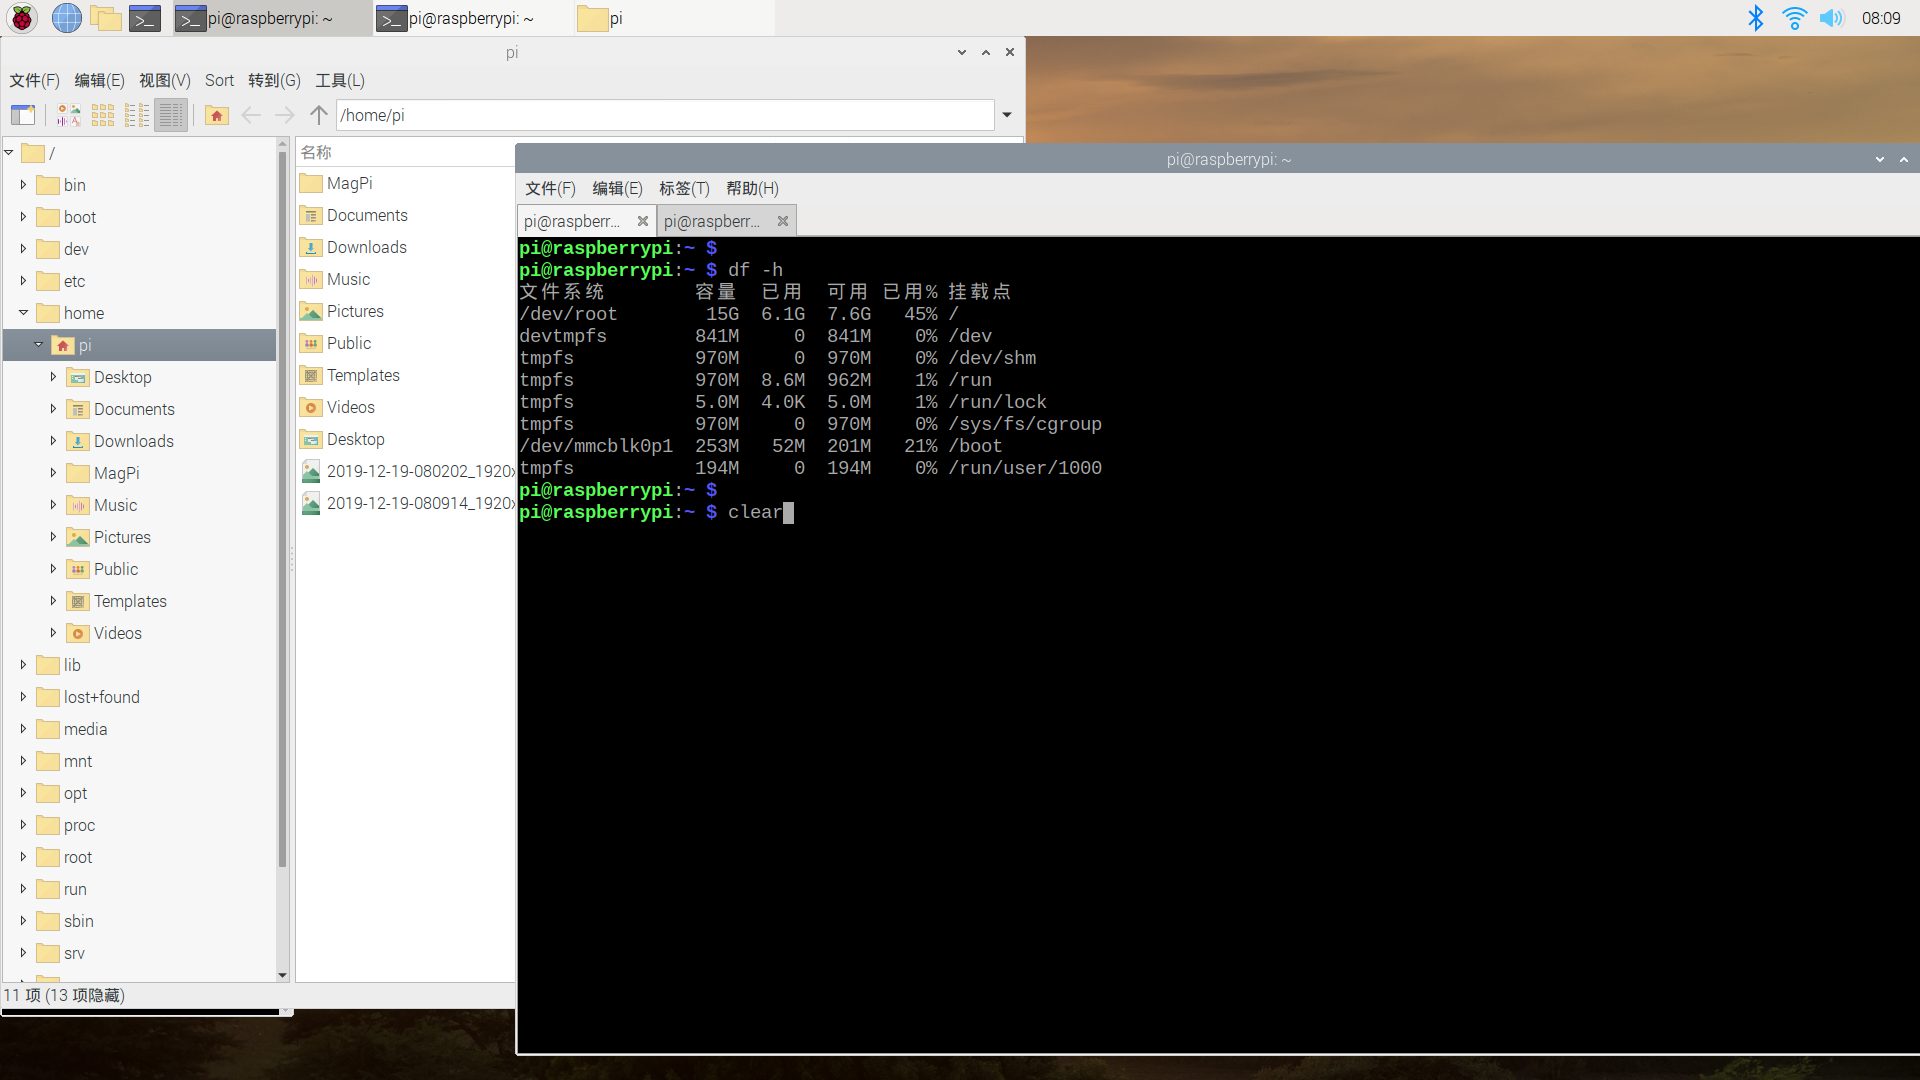Launch terminal from taskbar launcher

145,18
